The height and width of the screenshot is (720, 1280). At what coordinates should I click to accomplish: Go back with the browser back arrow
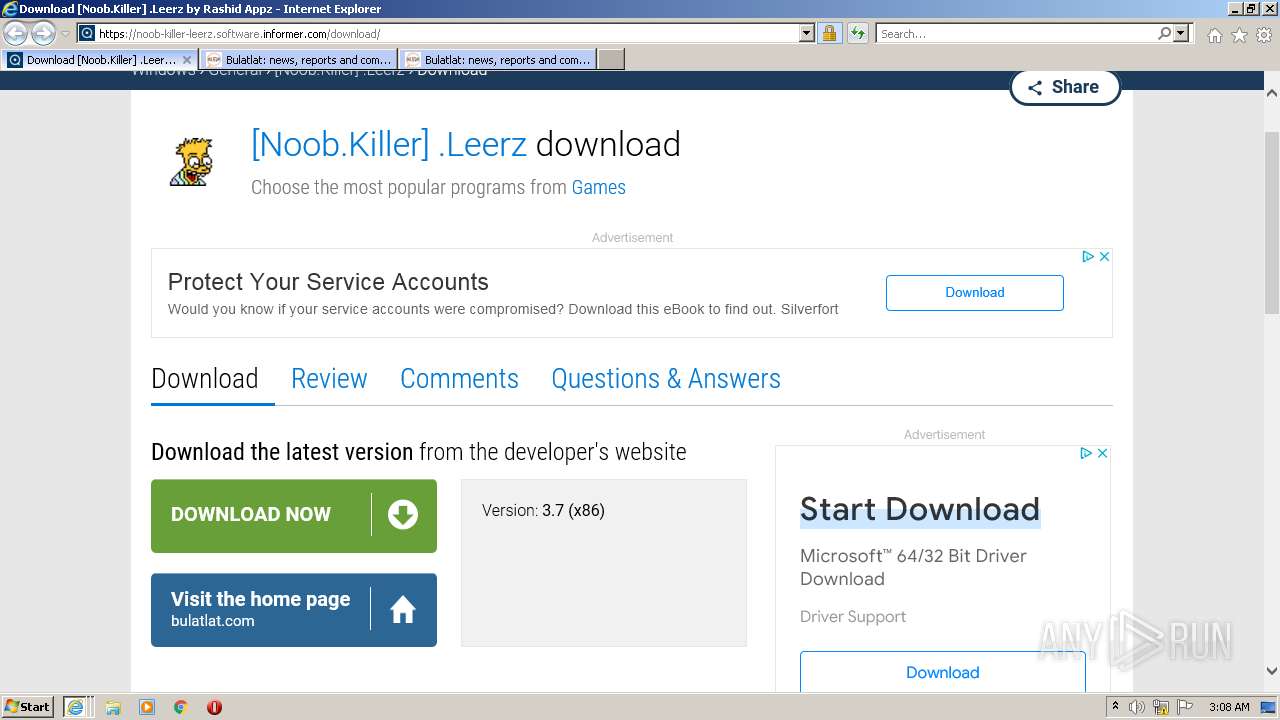pos(16,34)
